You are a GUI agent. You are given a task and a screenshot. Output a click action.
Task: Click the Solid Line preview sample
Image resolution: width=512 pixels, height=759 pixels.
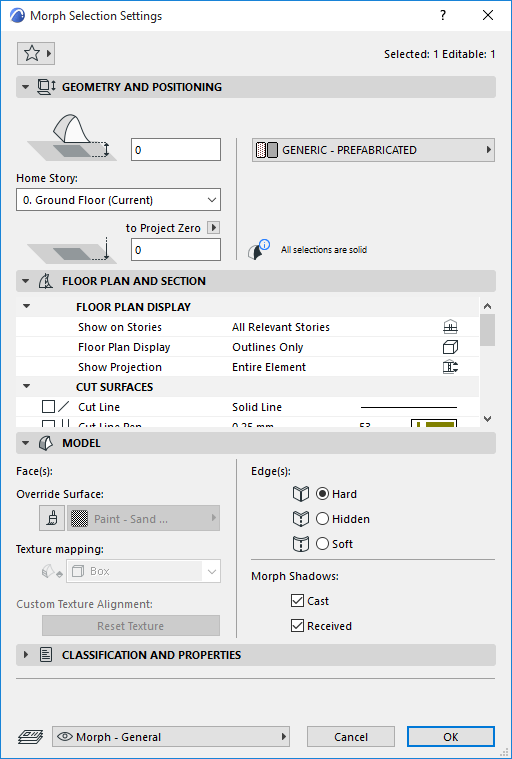(x=409, y=408)
